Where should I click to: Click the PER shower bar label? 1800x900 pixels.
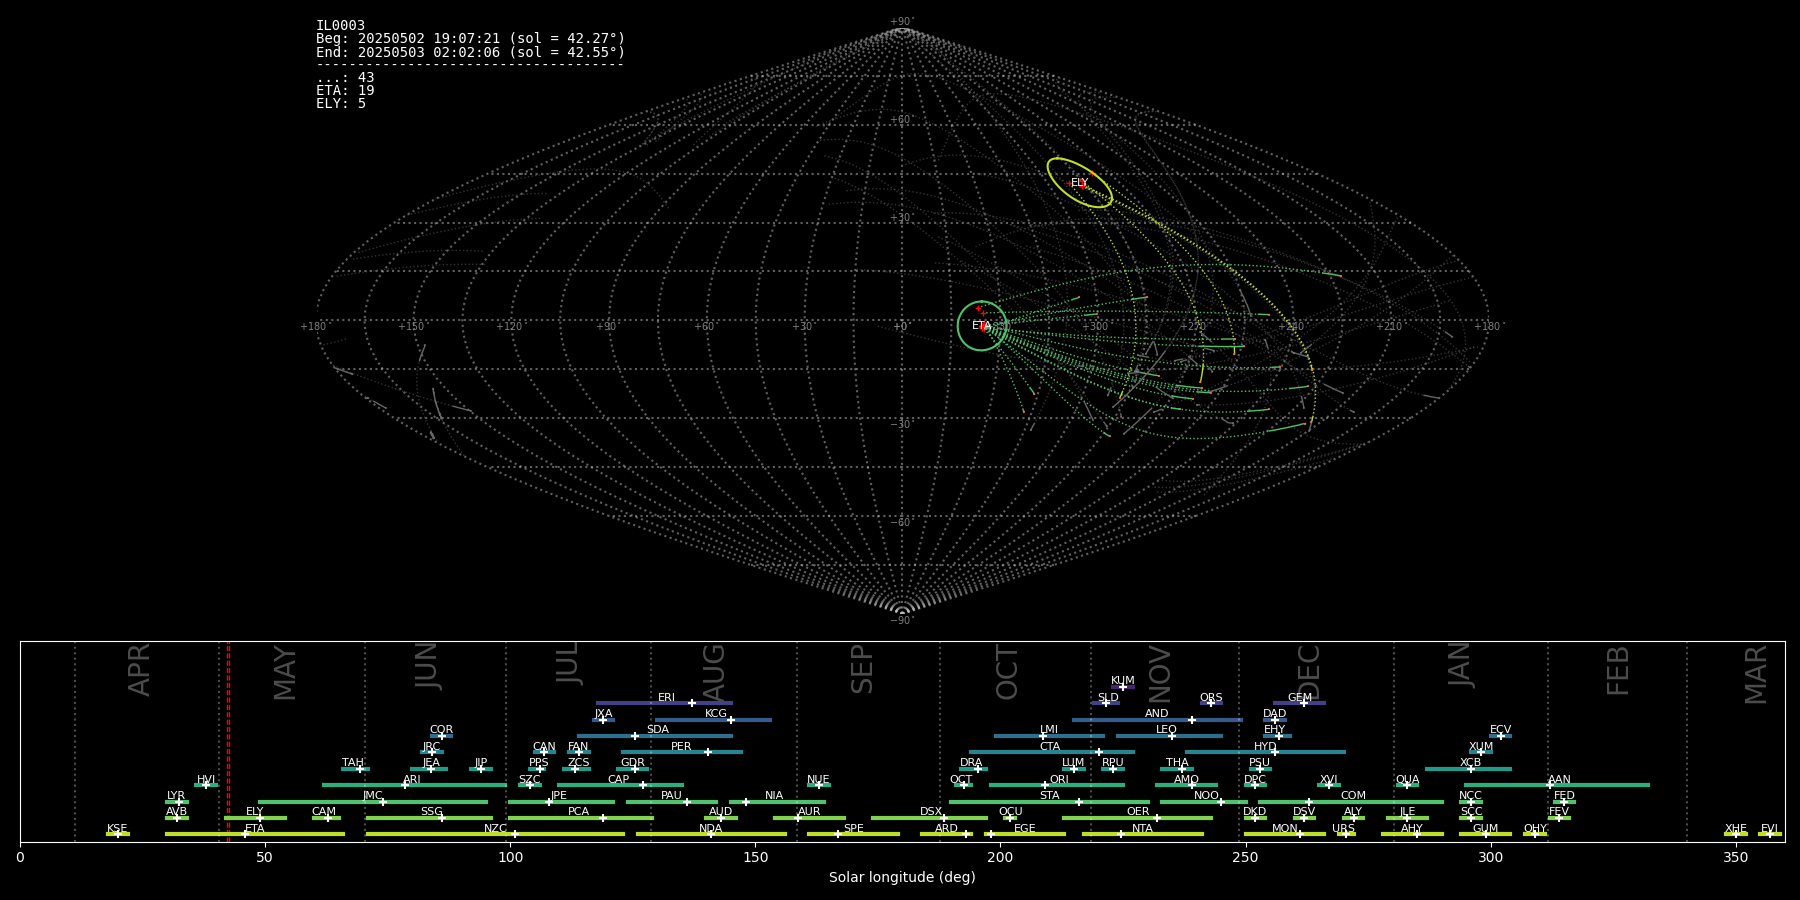pos(681,746)
